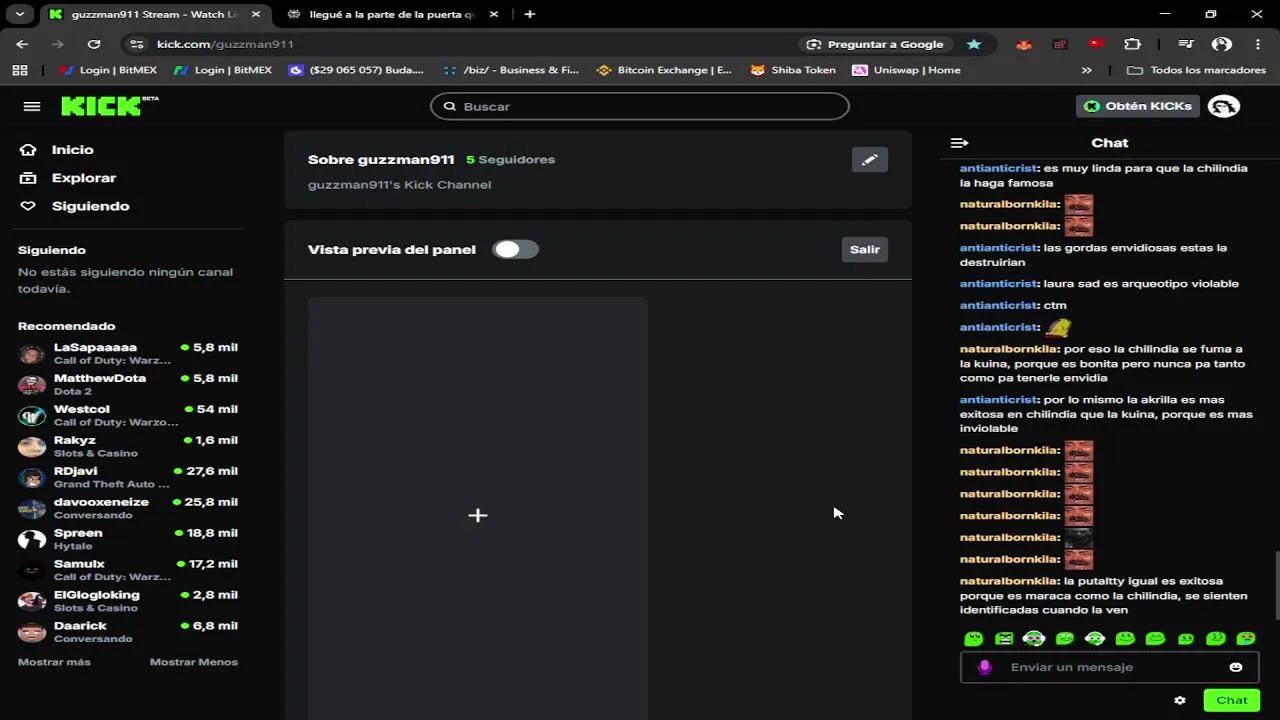The height and width of the screenshot is (720, 1280).
Task: Open MatthewDota recommended channel
Action: (x=128, y=385)
